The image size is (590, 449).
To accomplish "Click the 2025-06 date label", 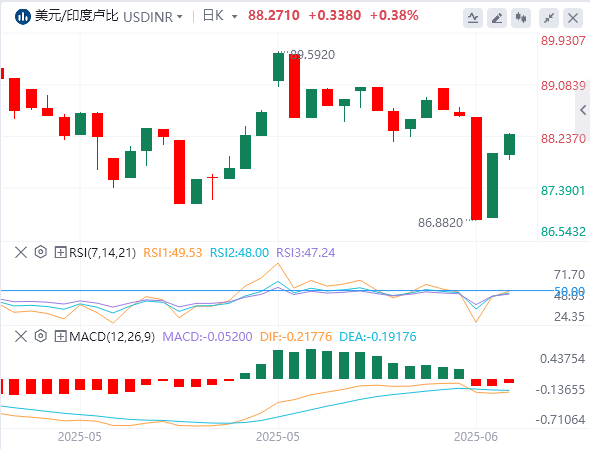I will (476, 437).
